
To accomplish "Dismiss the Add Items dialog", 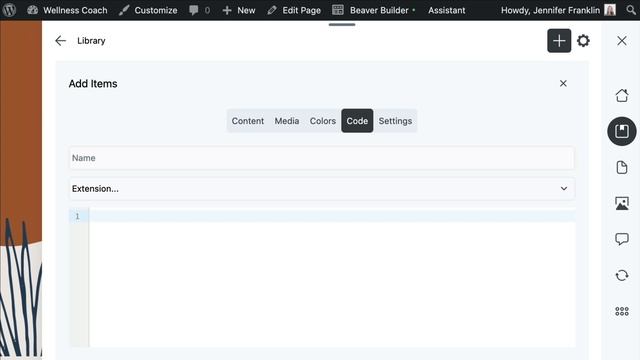I will pyautogui.click(x=563, y=83).
